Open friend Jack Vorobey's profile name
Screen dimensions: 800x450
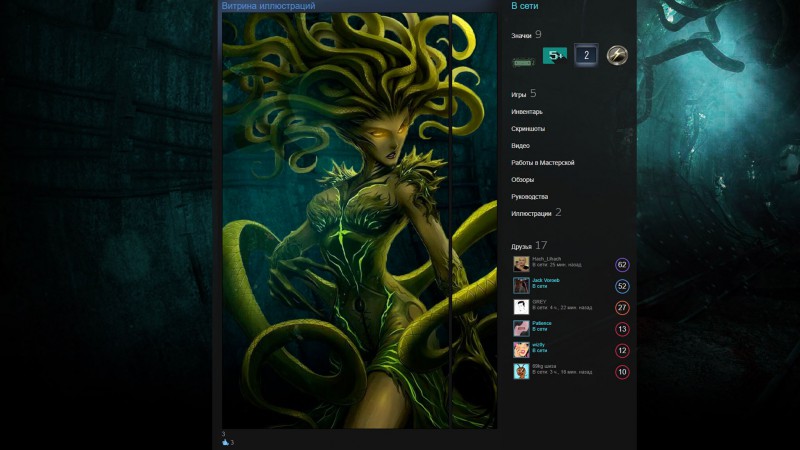click(x=546, y=281)
